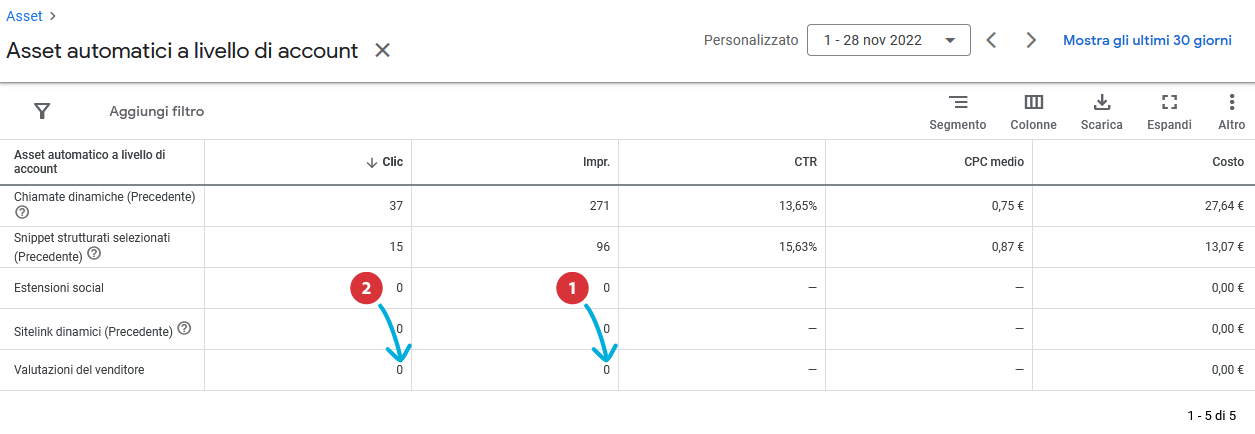Sort table by Costo column
The width and height of the screenshot is (1255, 434).
(x=1228, y=162)
